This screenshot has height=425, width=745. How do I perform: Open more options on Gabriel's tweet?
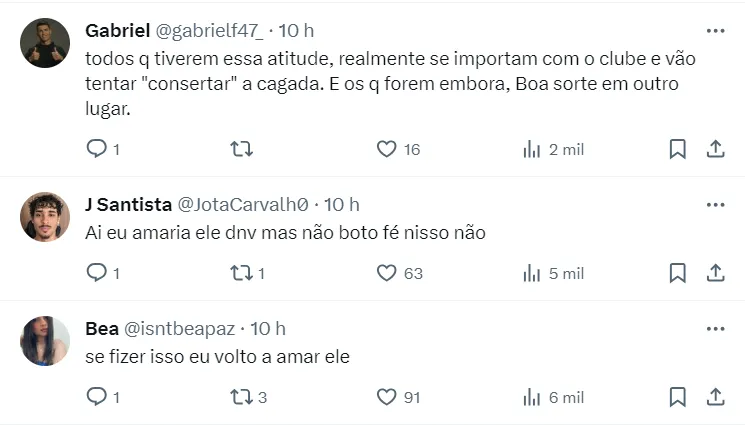pyautogui.click(x=715, y=30)
